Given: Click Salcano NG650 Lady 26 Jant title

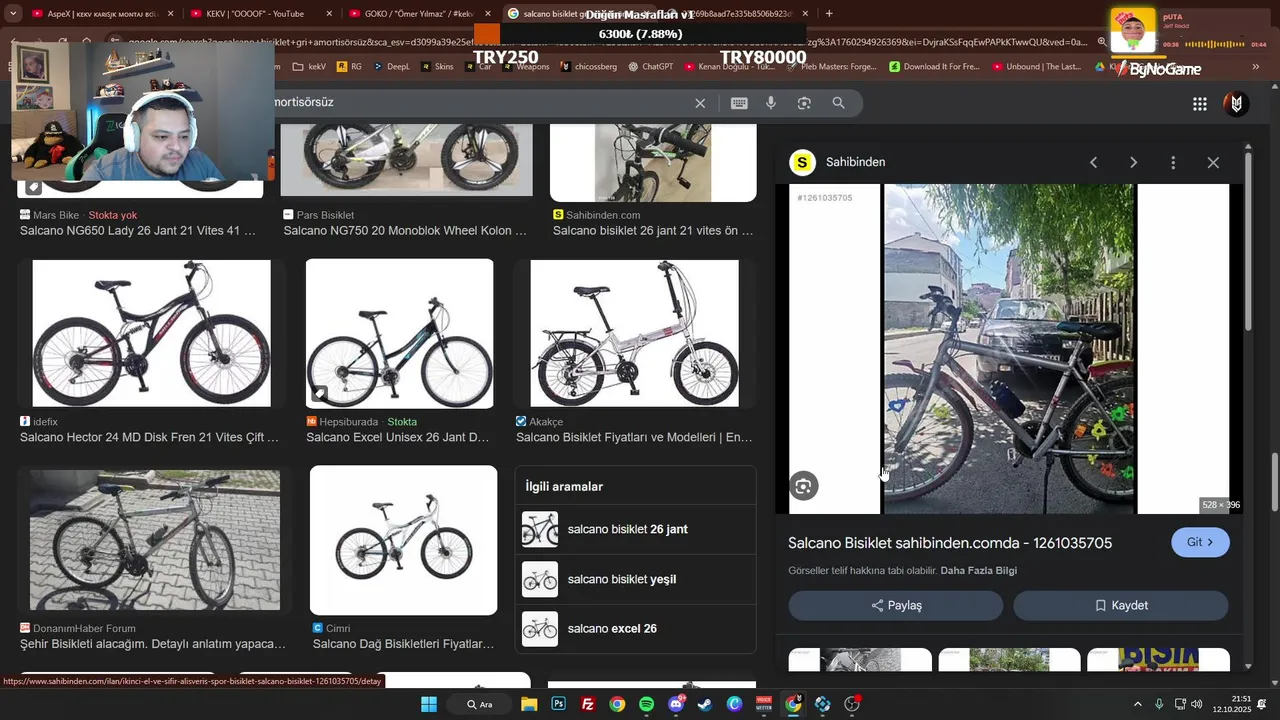Looking at the screenshot, I should pos(138,231).
